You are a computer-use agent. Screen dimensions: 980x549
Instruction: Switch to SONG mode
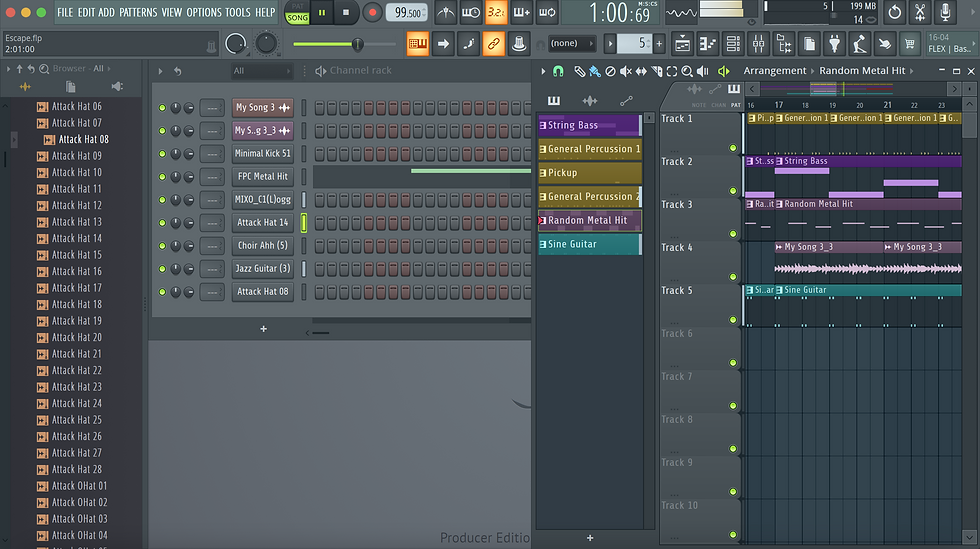tap(298, 18)
